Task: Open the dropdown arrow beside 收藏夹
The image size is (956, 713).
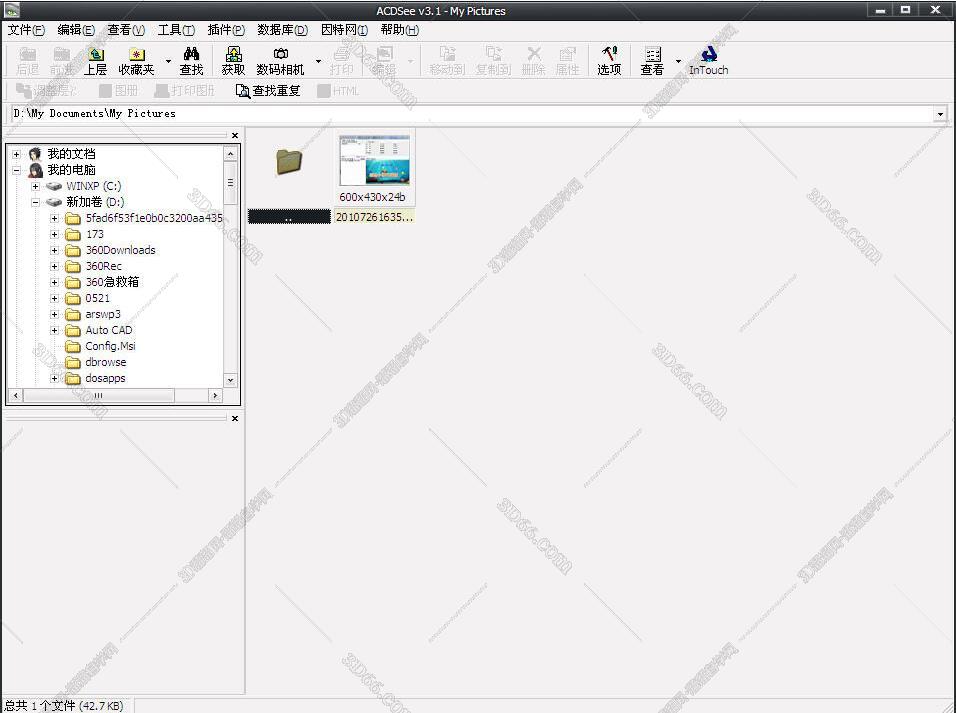Action: pos(168,61)
